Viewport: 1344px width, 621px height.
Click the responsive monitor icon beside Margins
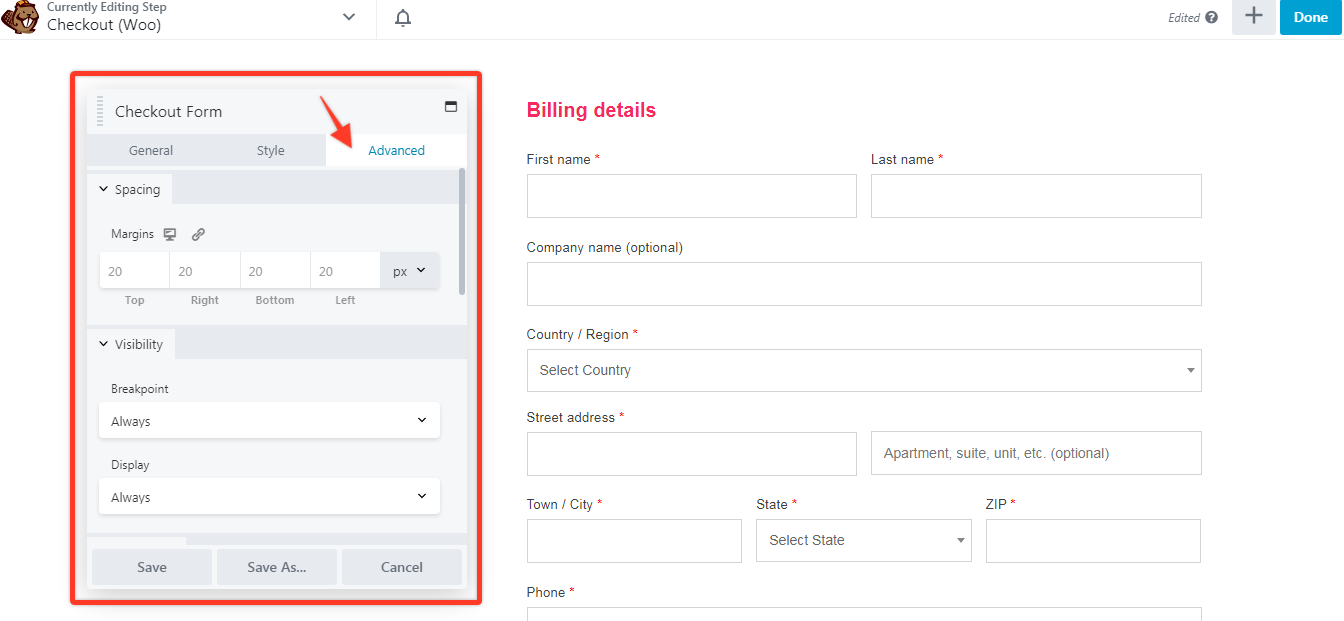170,234
